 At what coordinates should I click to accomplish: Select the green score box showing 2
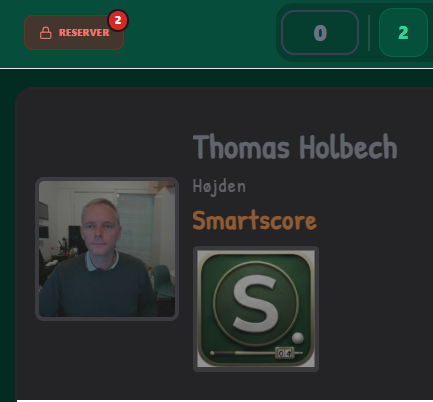coord(403,33)
